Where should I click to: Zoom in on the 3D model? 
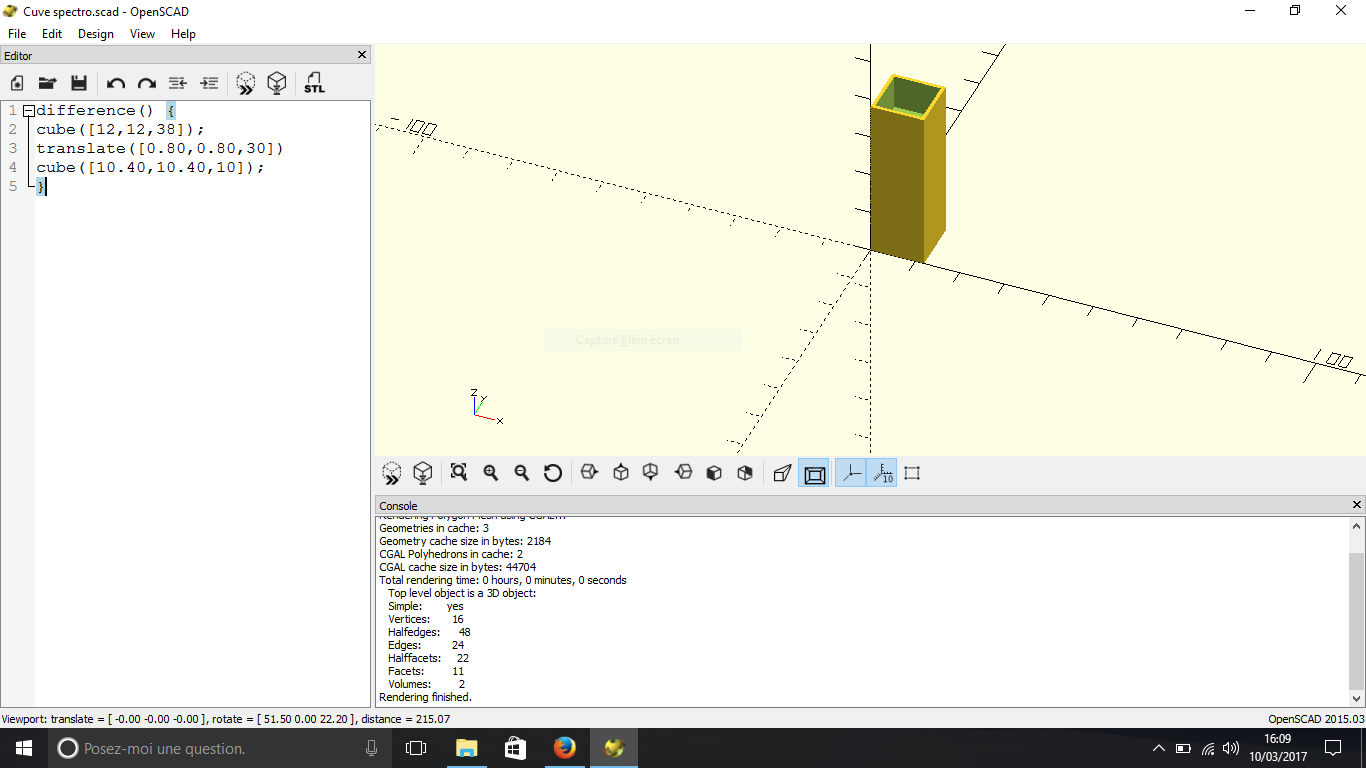coord(491,473)
